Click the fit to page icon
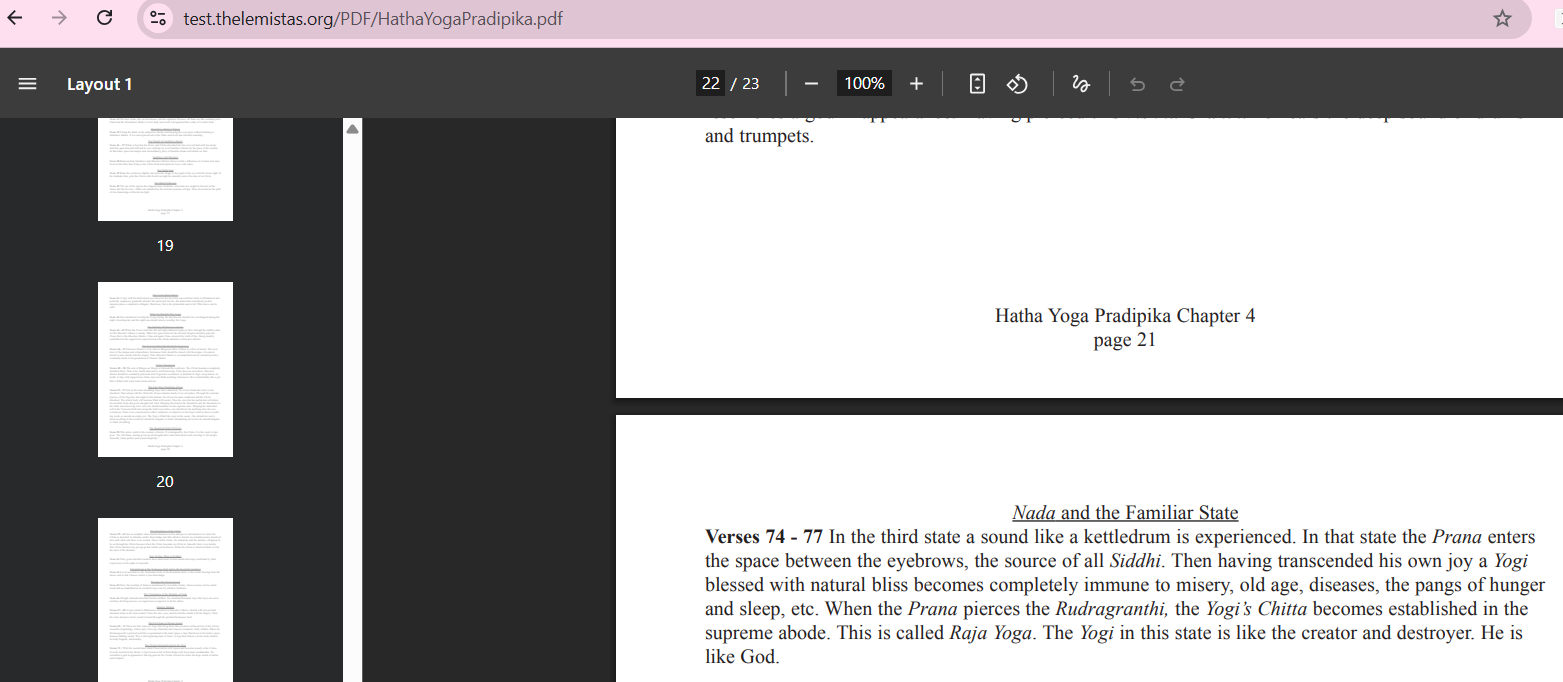This screenshot has width=1563, height=682. coord(977,84)
